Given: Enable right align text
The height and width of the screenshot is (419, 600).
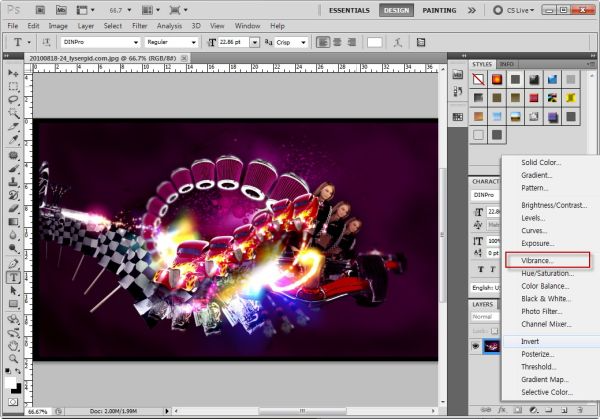Looking at the screenshot, I should 351,42.
